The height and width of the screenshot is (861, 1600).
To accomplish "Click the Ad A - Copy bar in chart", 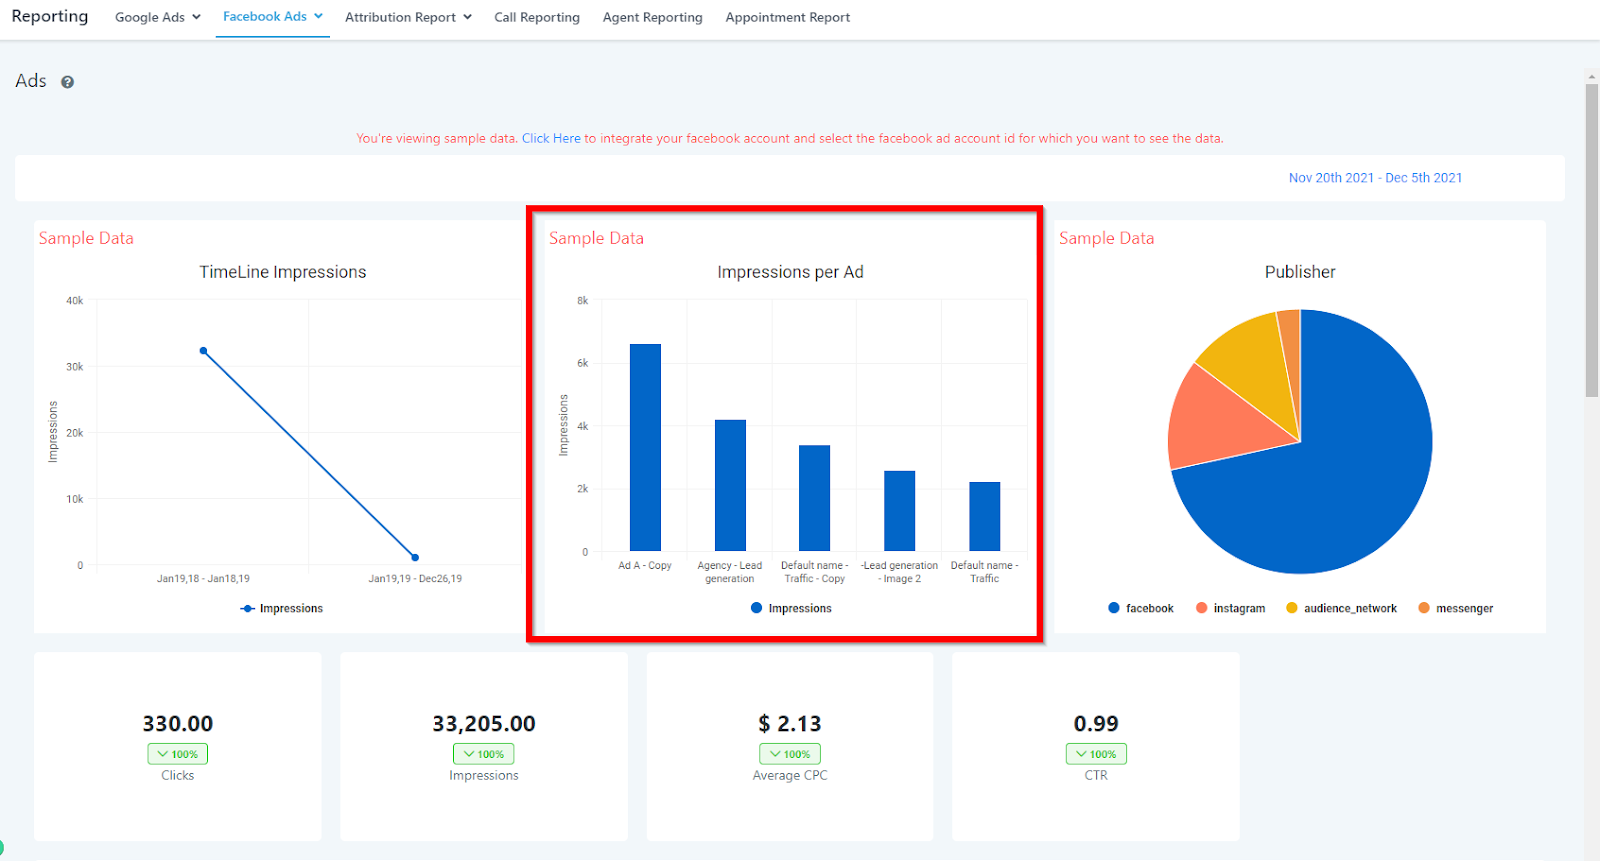I will click(x=645, y=447).
